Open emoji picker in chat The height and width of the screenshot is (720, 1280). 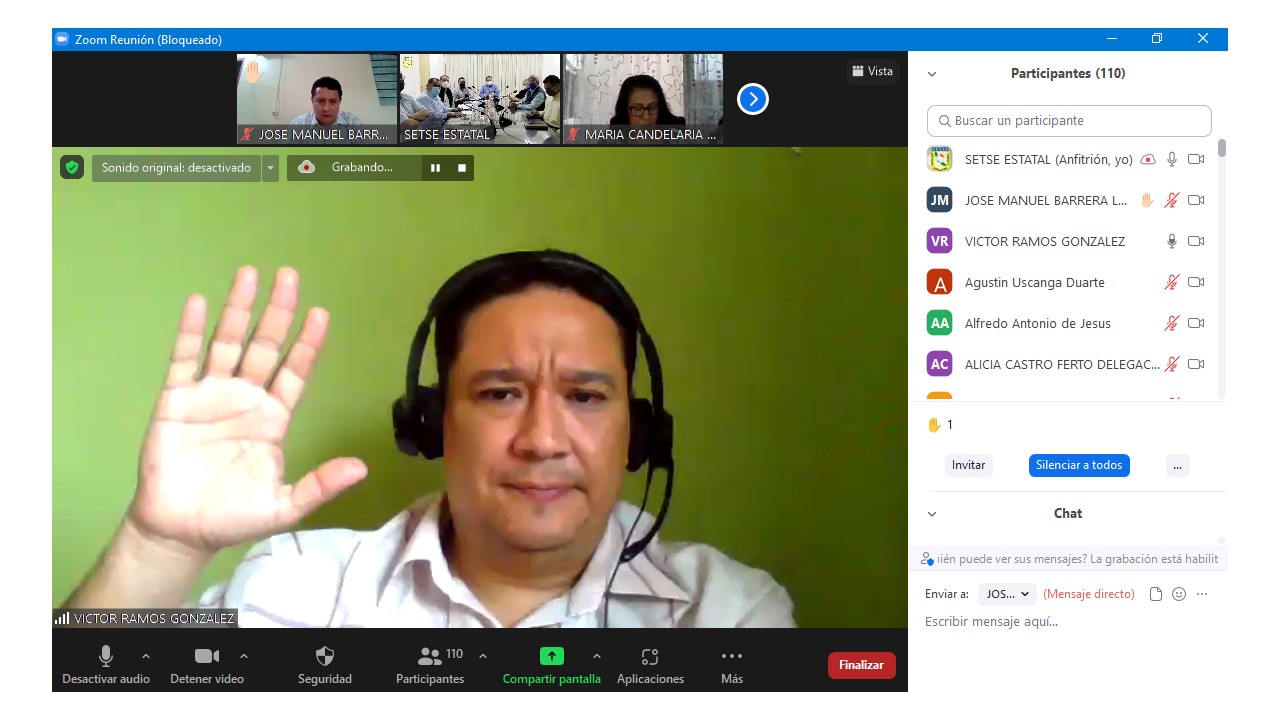pyautogui.click(x=1179, y=594)
